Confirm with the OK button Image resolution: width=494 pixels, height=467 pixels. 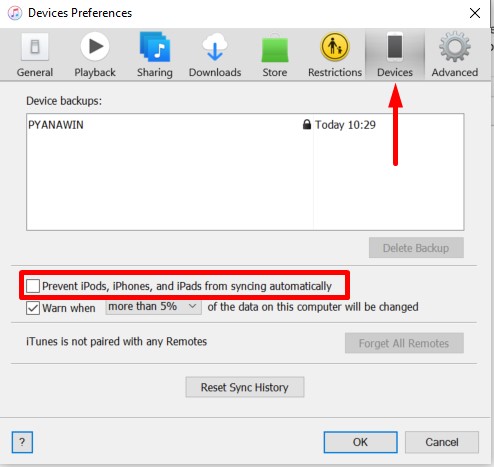click(360, 442)
